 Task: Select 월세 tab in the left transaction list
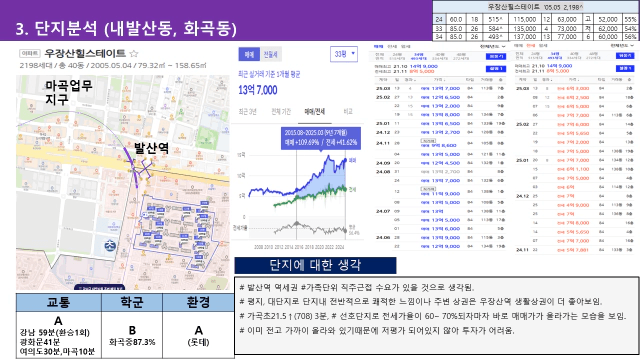tap(405, 47)
